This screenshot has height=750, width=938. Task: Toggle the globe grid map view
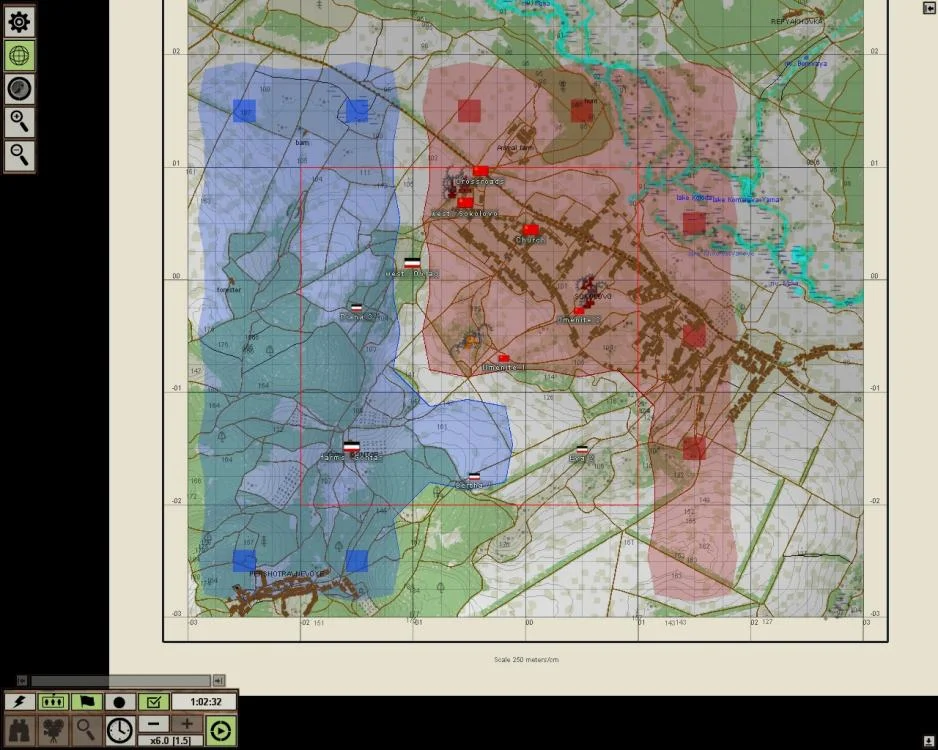point(19,55)
